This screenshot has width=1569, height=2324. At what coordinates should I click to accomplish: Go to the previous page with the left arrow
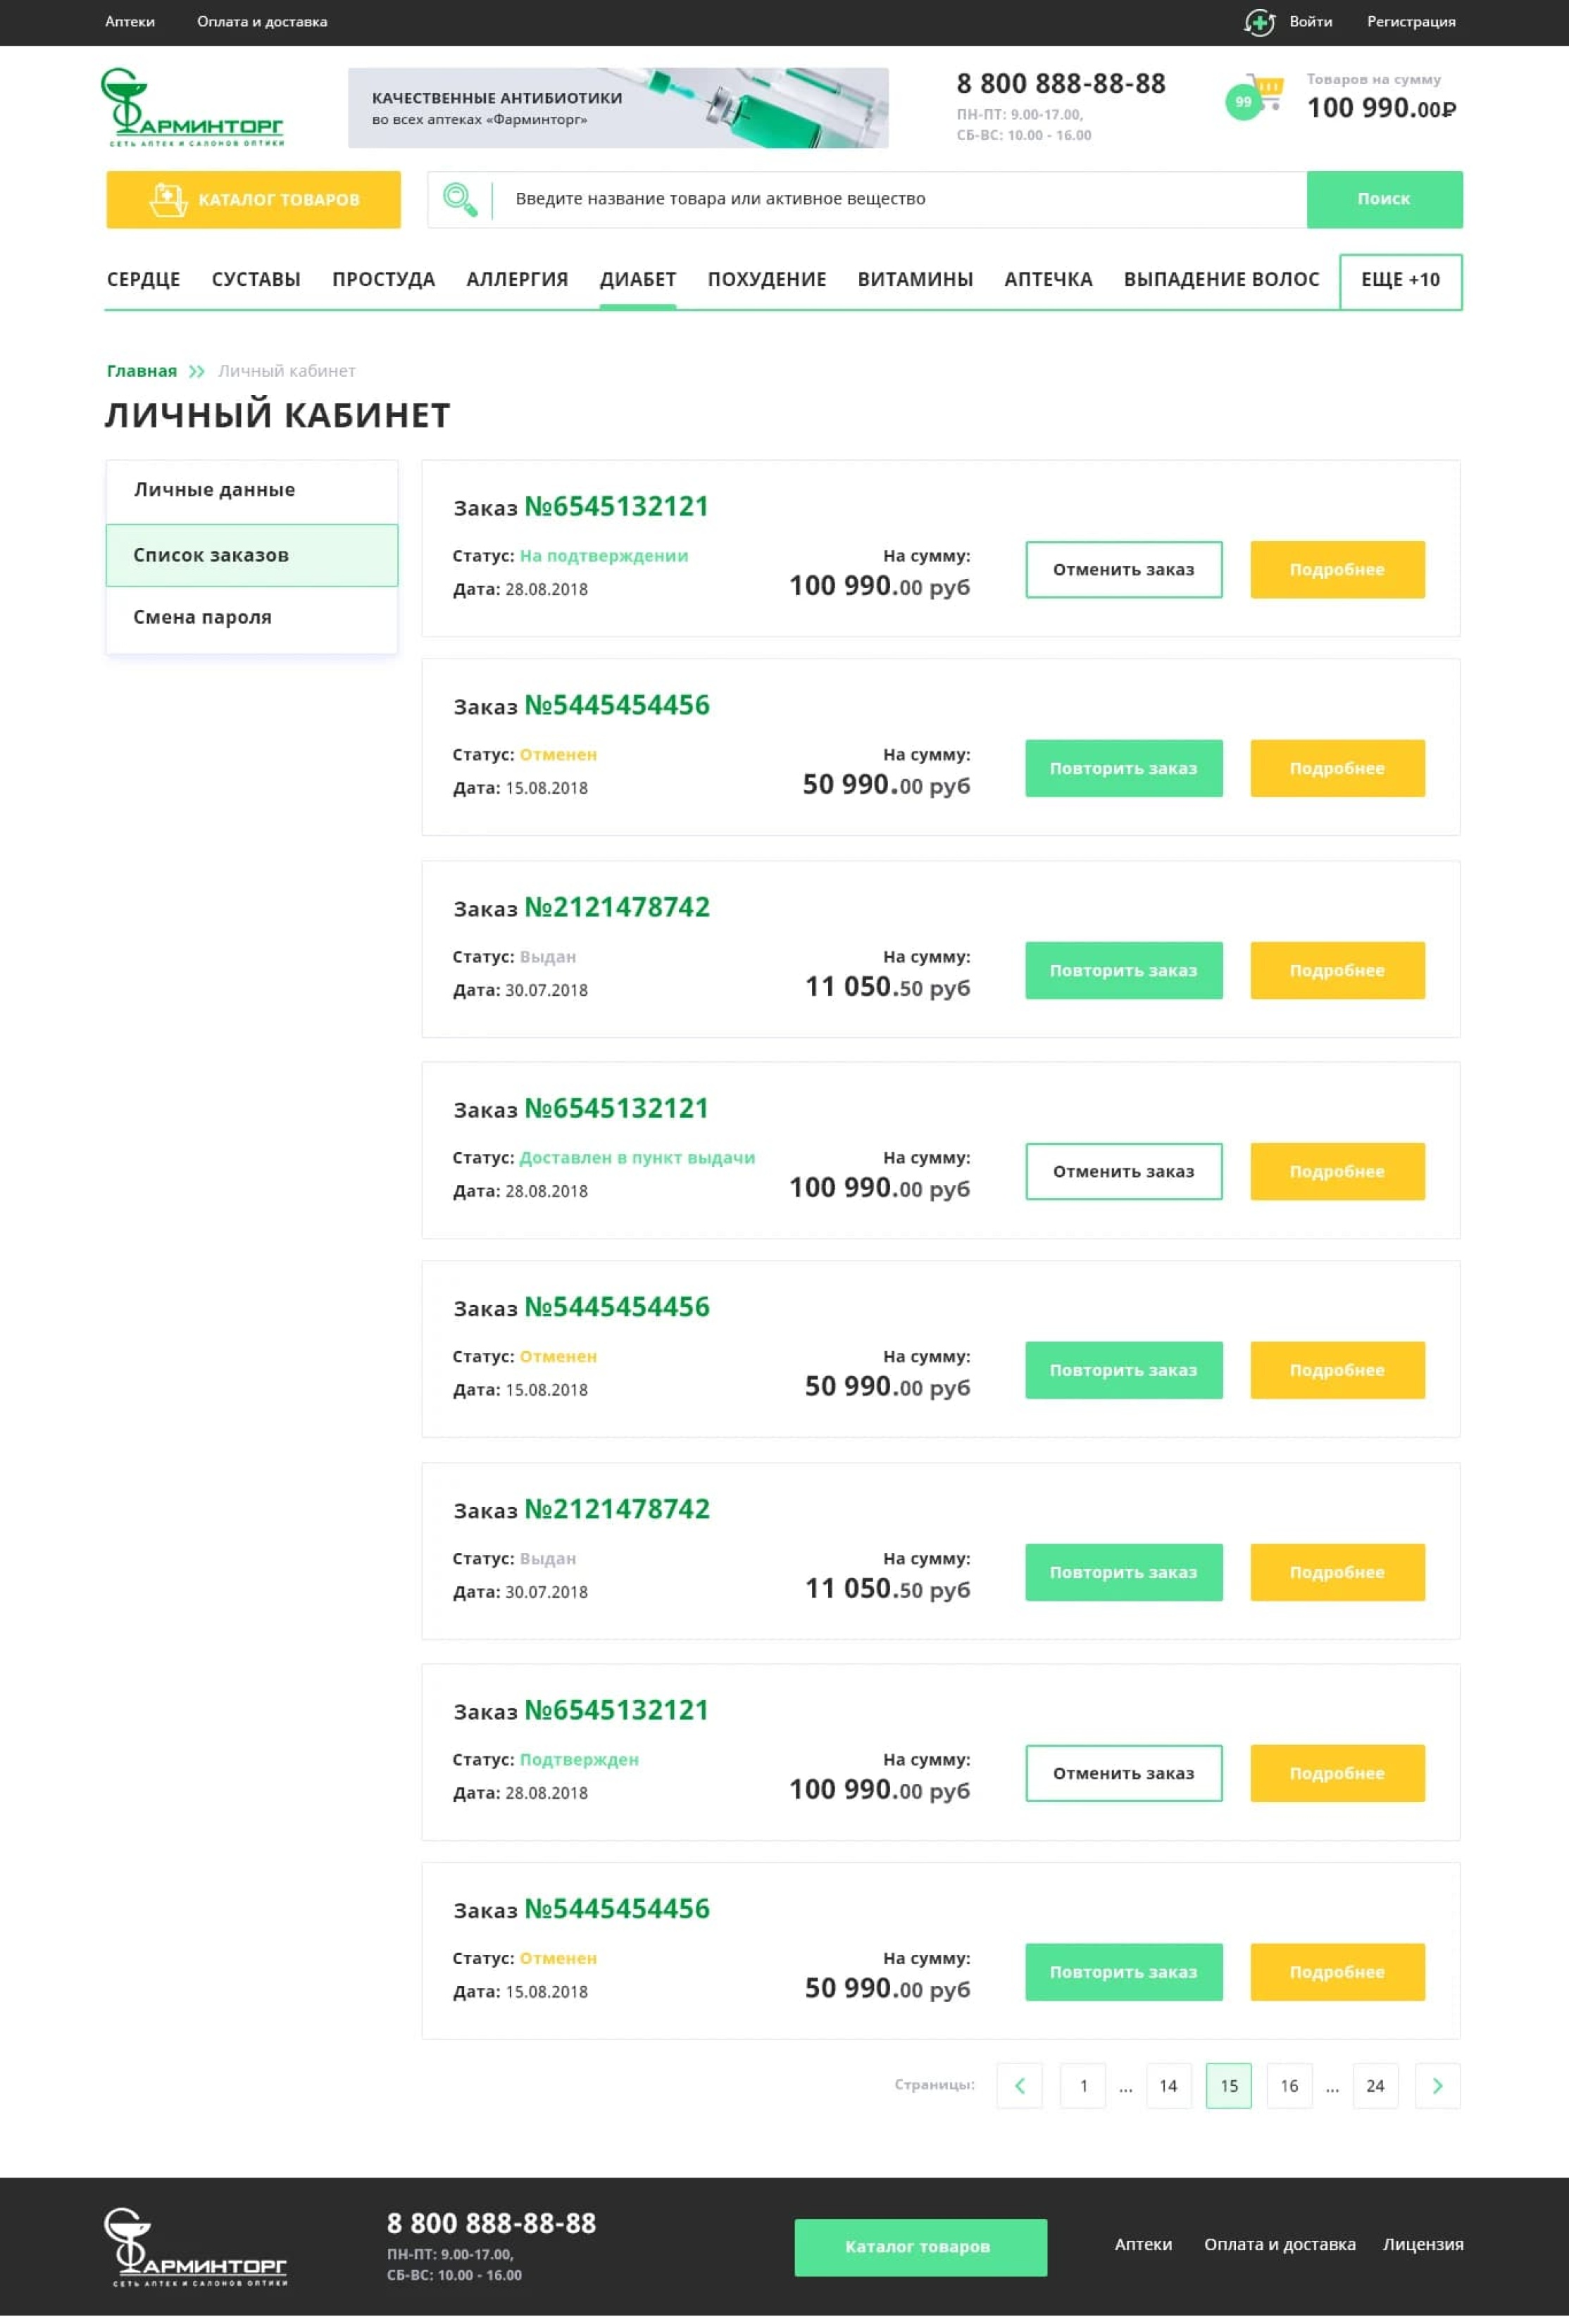(1019, 2085)
